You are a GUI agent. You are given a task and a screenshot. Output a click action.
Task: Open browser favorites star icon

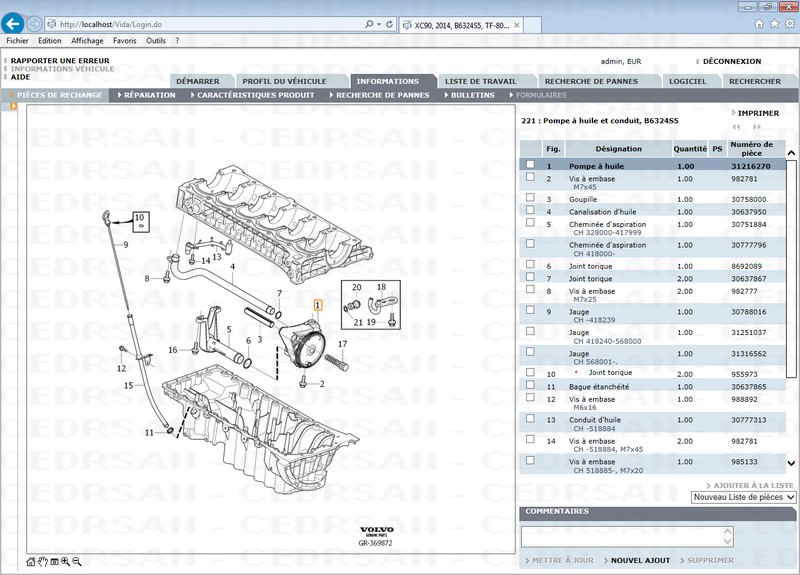tap(774, 23)
